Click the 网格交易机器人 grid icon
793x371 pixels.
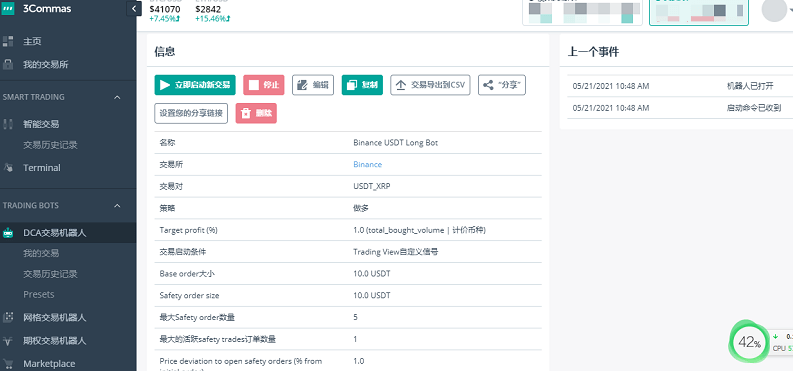[x=8, y=317]
